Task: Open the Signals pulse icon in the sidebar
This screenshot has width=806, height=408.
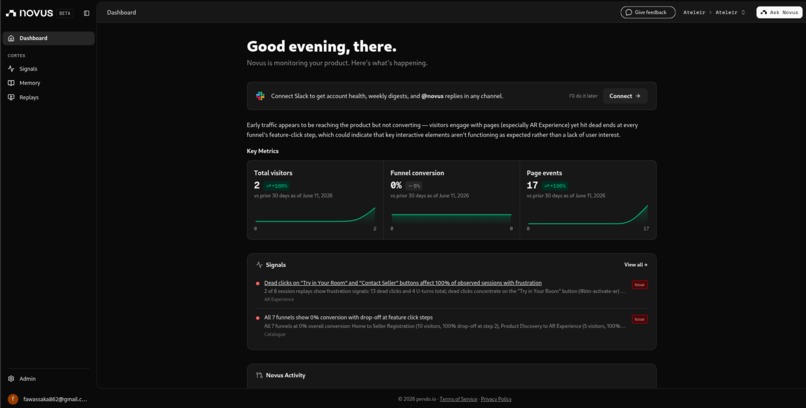Action: pyautogui.click(x=11, y=69)
